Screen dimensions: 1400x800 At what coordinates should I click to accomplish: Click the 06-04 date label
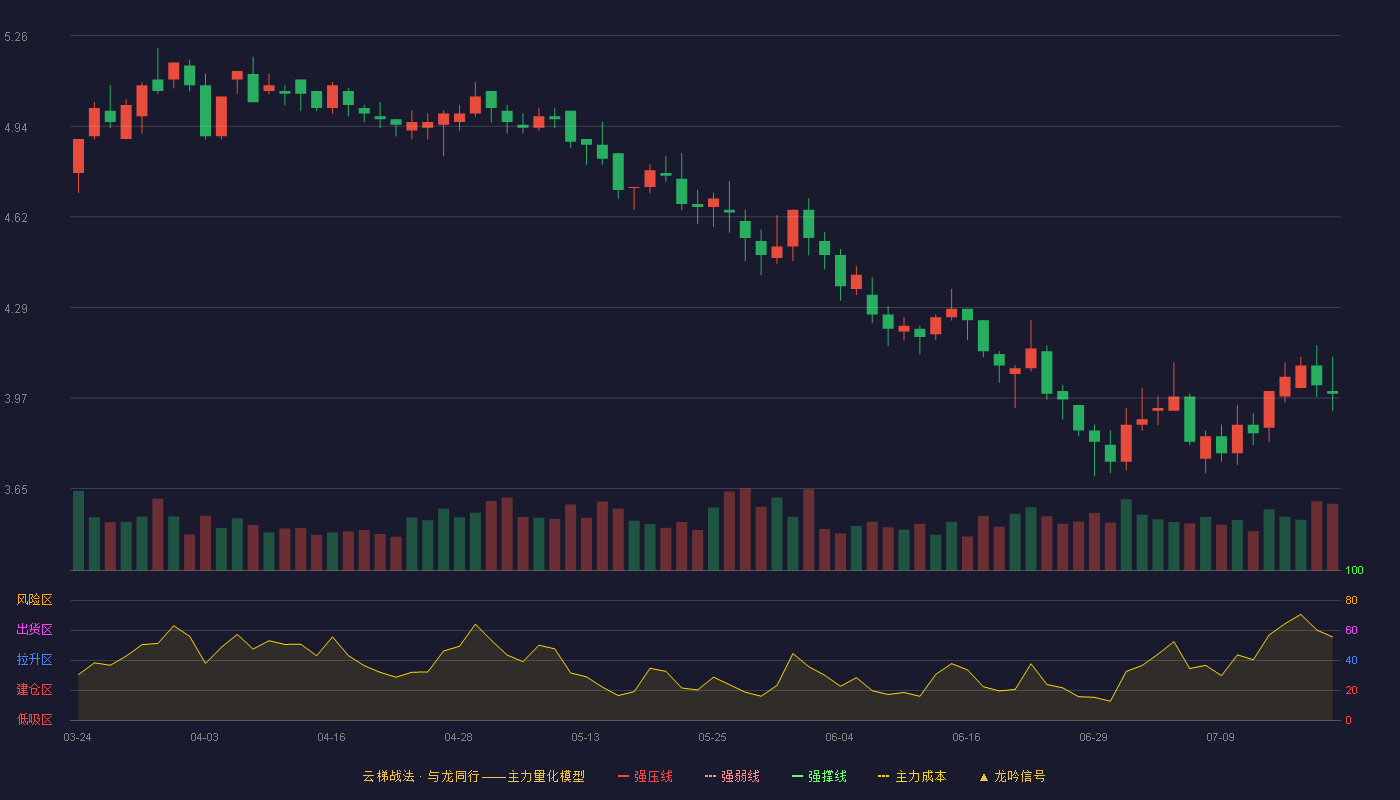[x=839, y=737]
